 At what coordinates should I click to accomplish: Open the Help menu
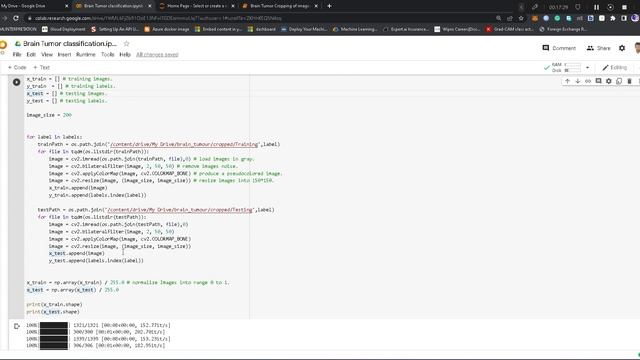click(x=125, y=54)
